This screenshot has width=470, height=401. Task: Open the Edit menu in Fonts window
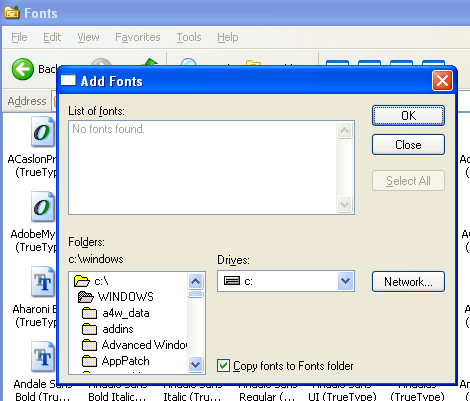[52, 37]
